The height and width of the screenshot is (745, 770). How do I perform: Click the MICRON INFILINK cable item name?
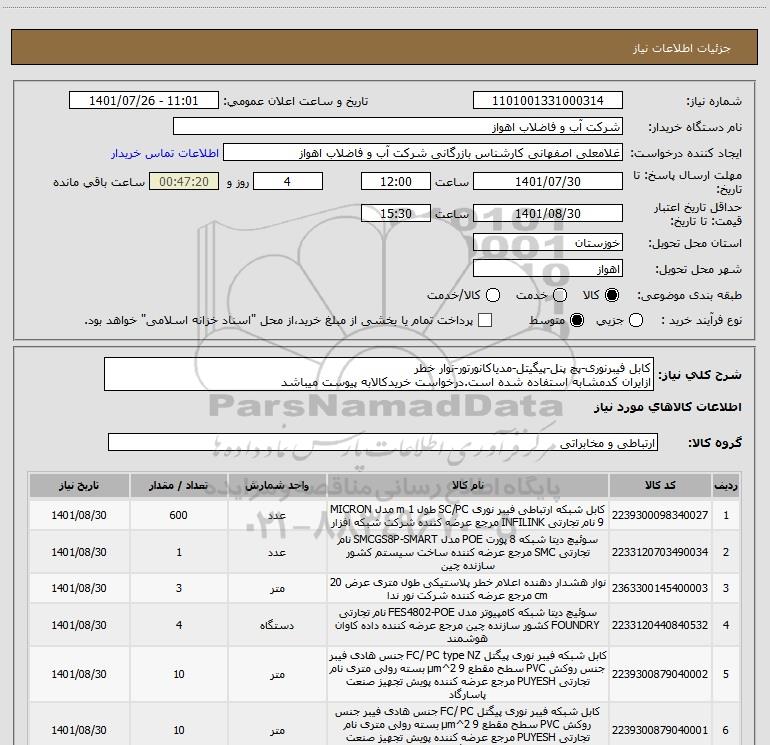[x=468, y=516]
